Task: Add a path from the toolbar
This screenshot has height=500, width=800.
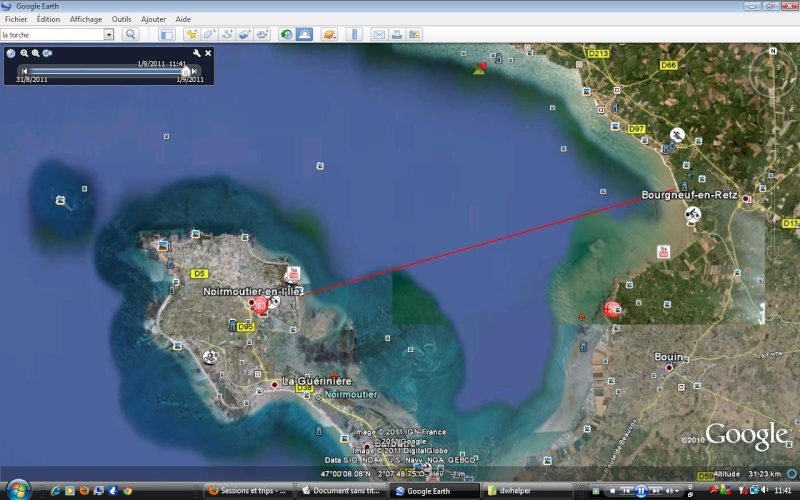Action: 227,34
